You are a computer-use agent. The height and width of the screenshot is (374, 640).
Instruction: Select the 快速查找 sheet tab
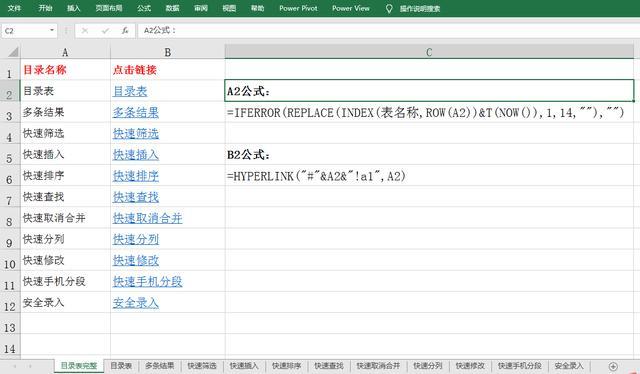(x=329, y=366)
